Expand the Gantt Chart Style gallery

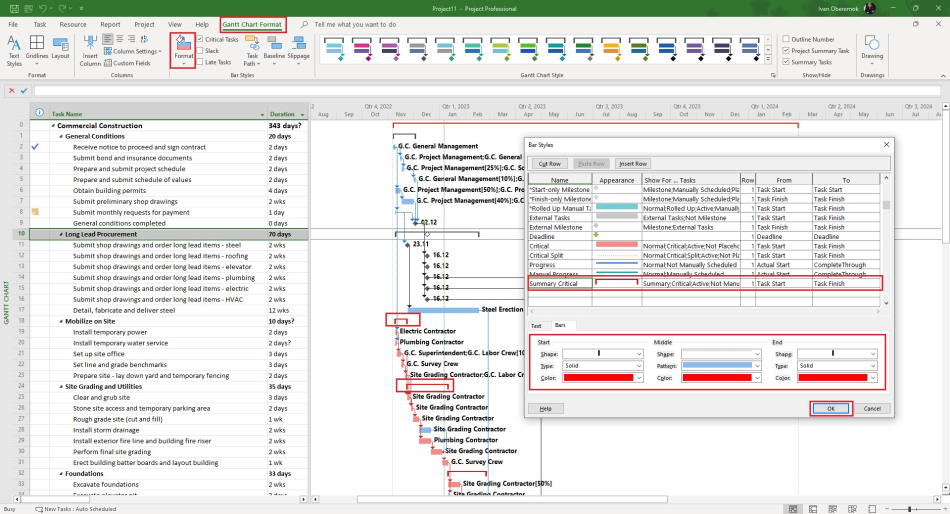coord(768,60)
